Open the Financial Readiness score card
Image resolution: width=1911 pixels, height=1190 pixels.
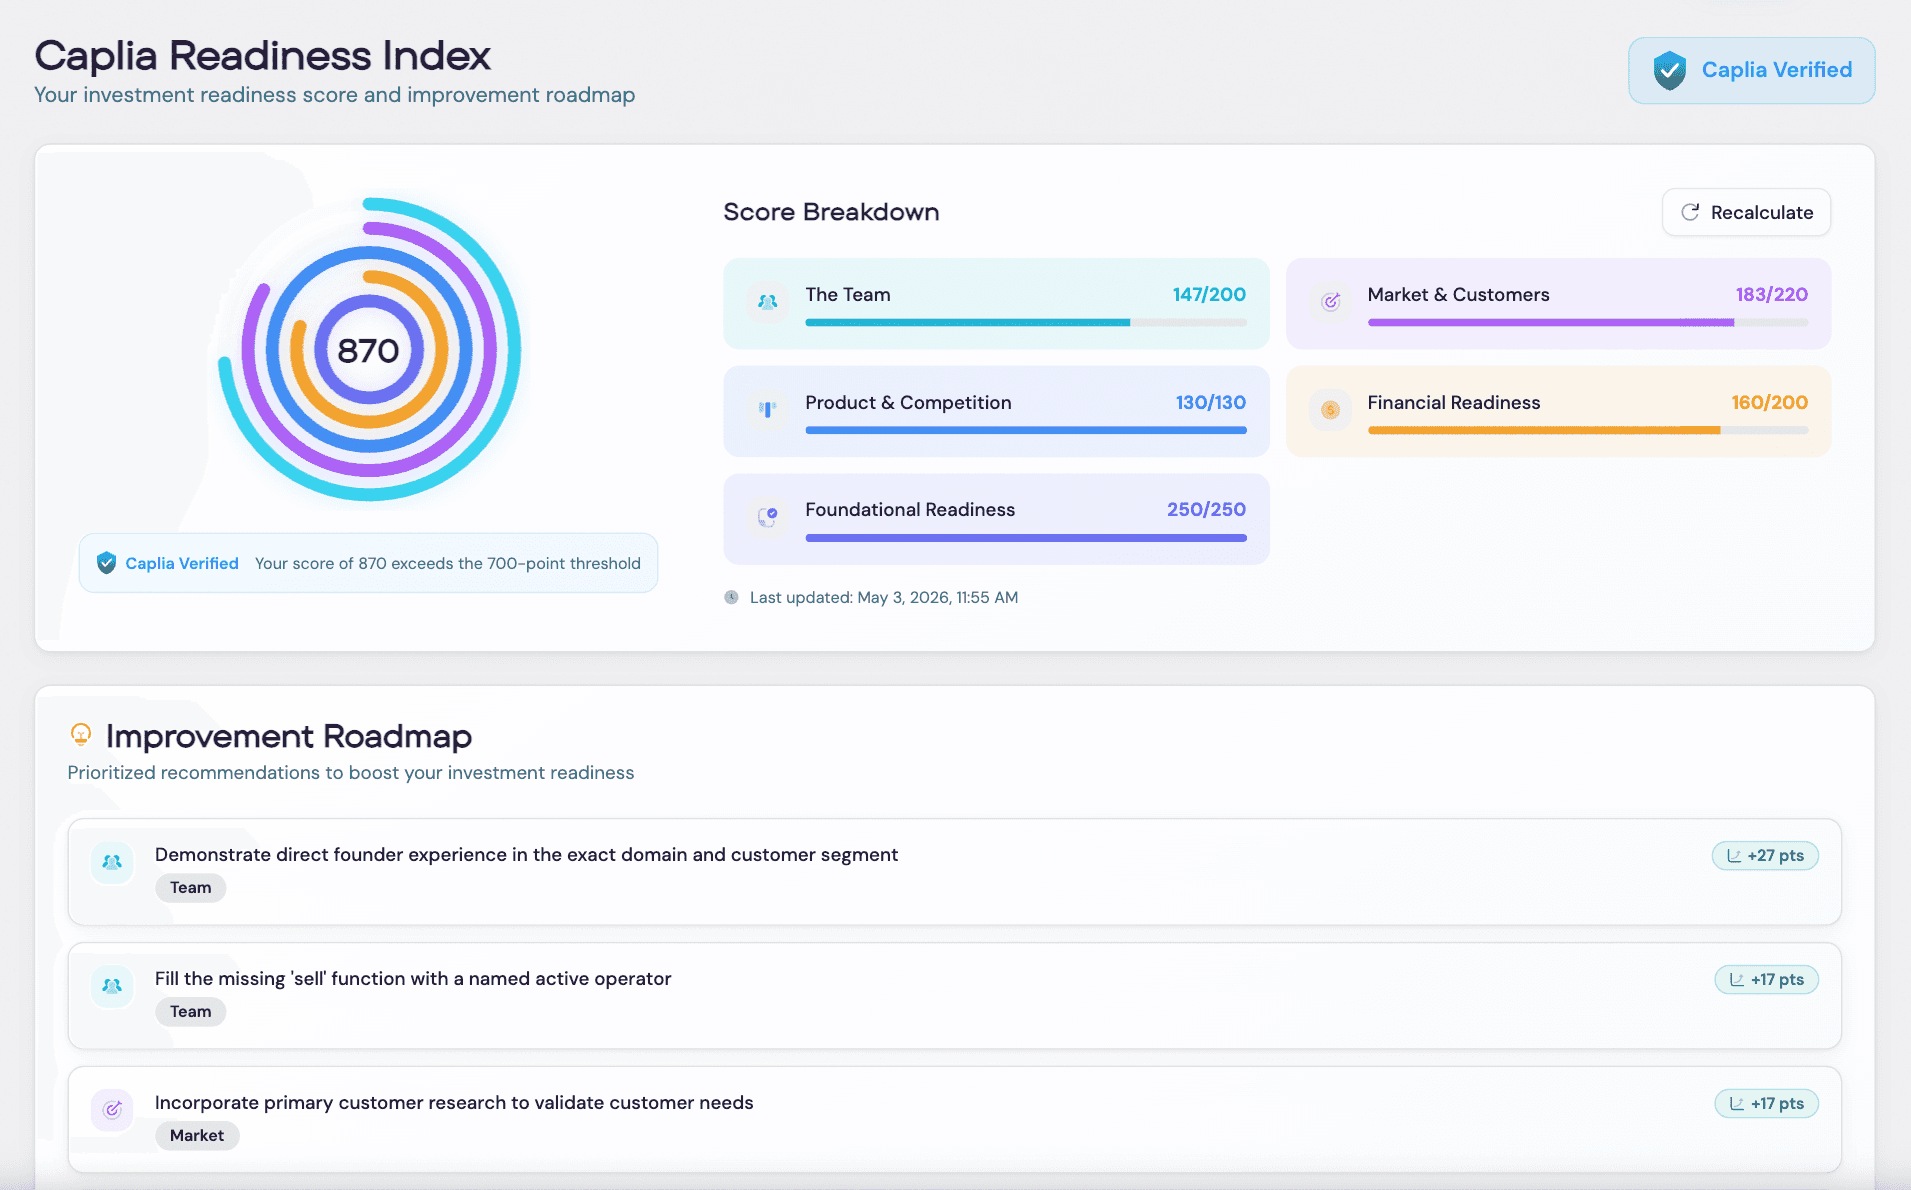point(1558,411)
